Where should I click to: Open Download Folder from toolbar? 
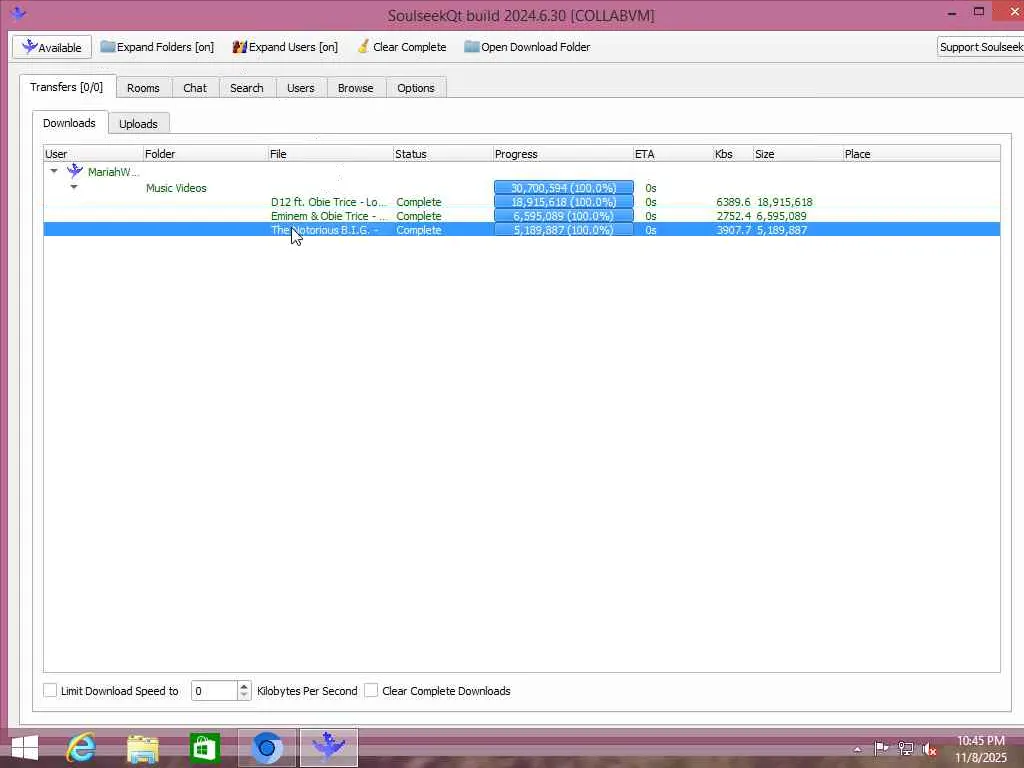[527, 47]
